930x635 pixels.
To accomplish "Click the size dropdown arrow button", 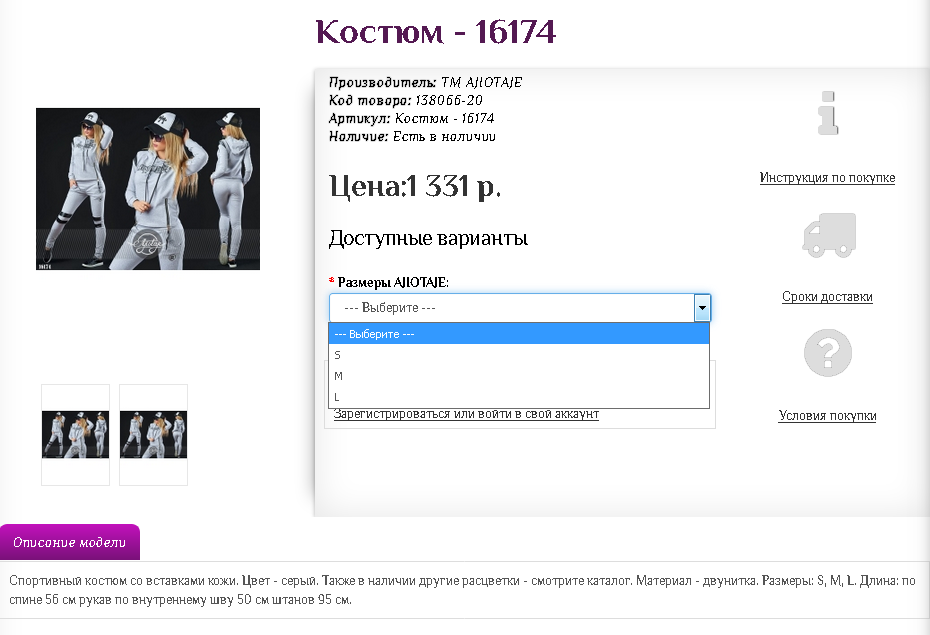I will (x=702, y=308).
